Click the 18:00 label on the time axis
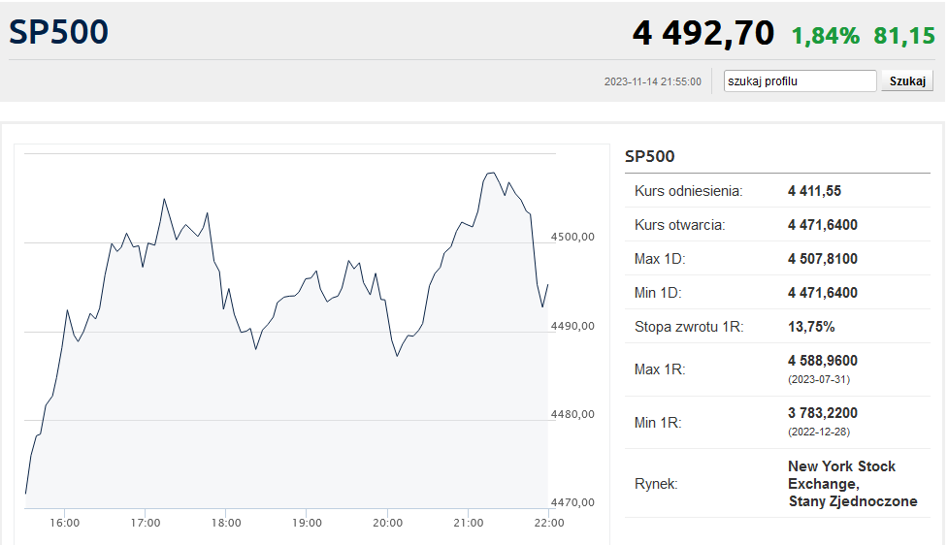The width and height of the screenshot is (948, 545). click(x=226, y=522)
